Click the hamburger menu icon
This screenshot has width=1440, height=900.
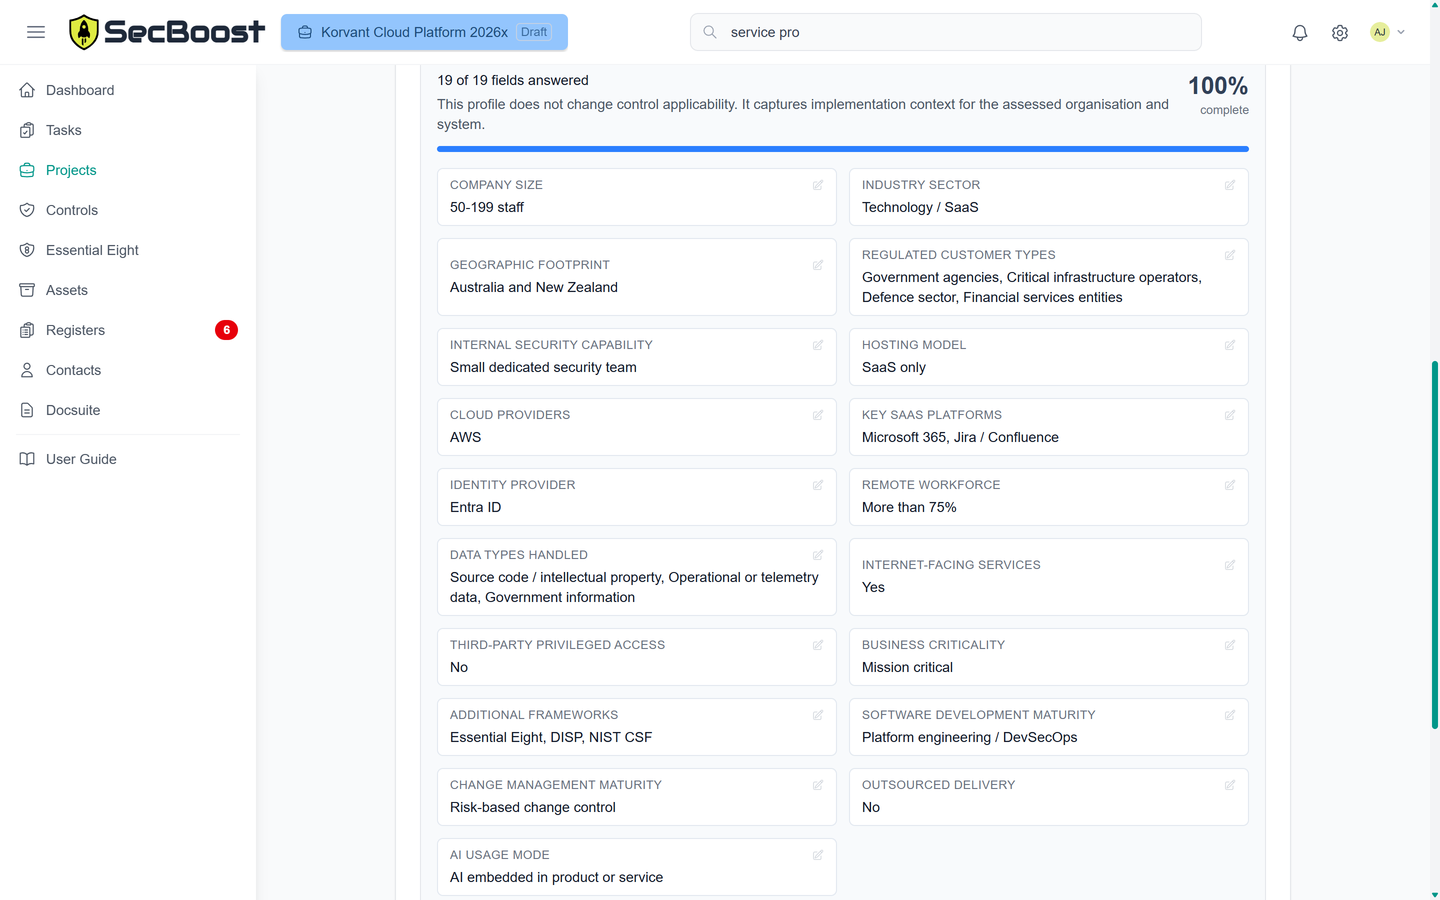(36, 31)
